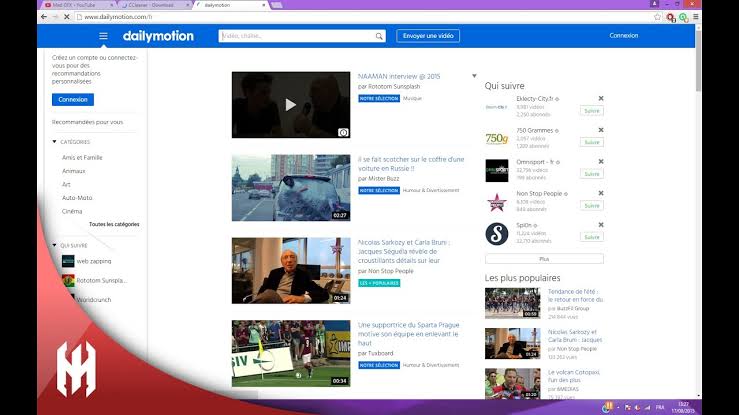The image size is (739, 415).
Task: Click the search magnifier icon
Action: click(379, 36)
